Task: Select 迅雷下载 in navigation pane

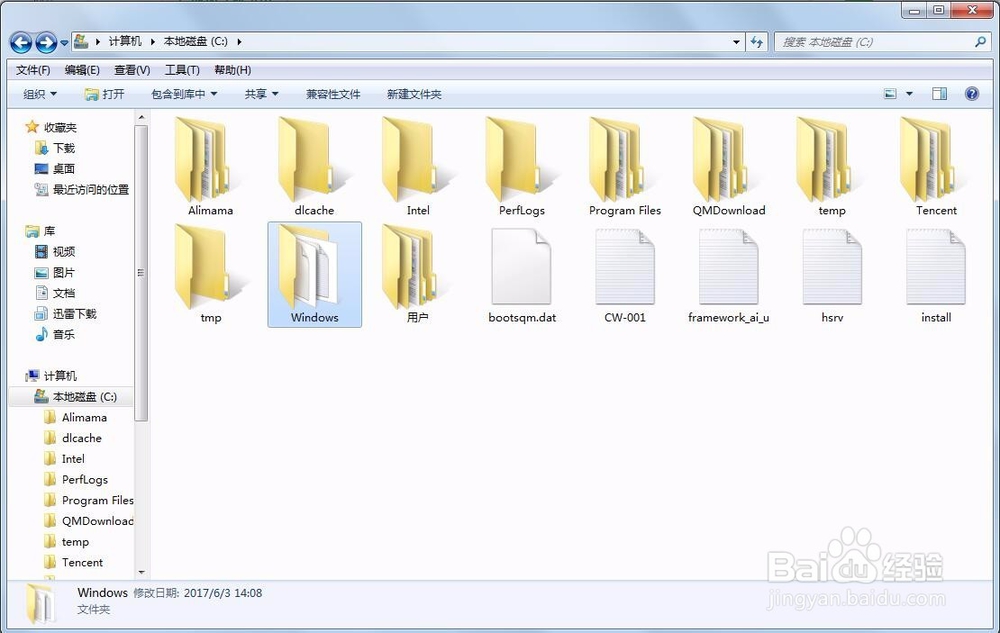Action: click(x=75, y=314)
